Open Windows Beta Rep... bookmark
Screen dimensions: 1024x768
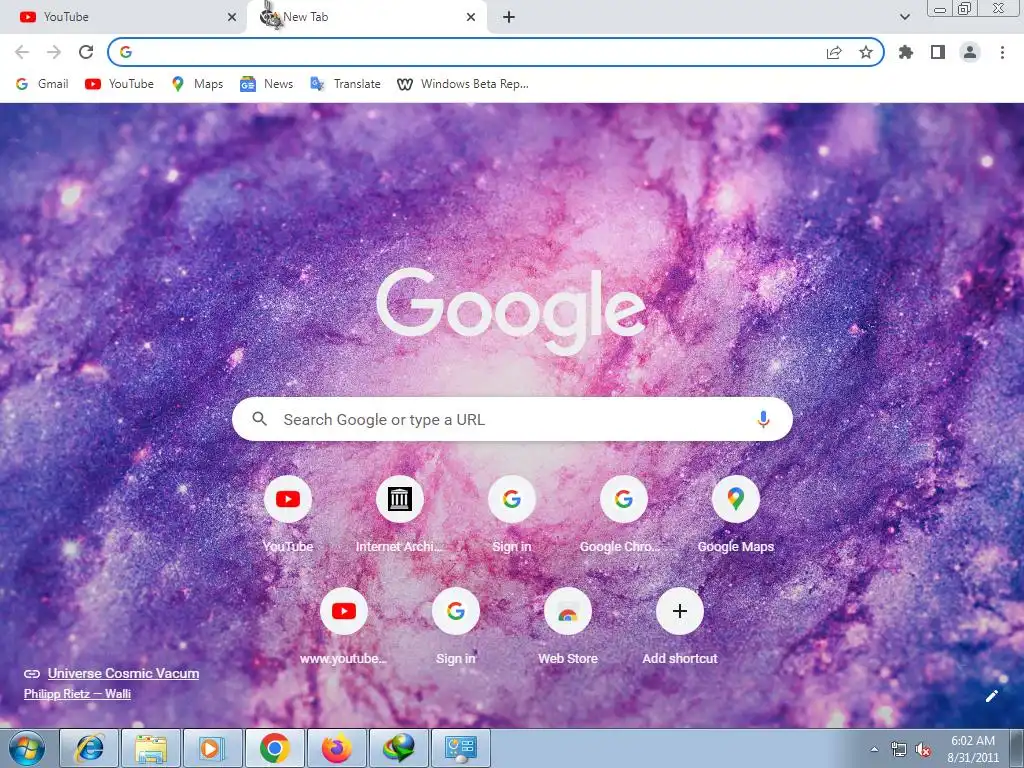pyautogui.click(x=463, y=84)
